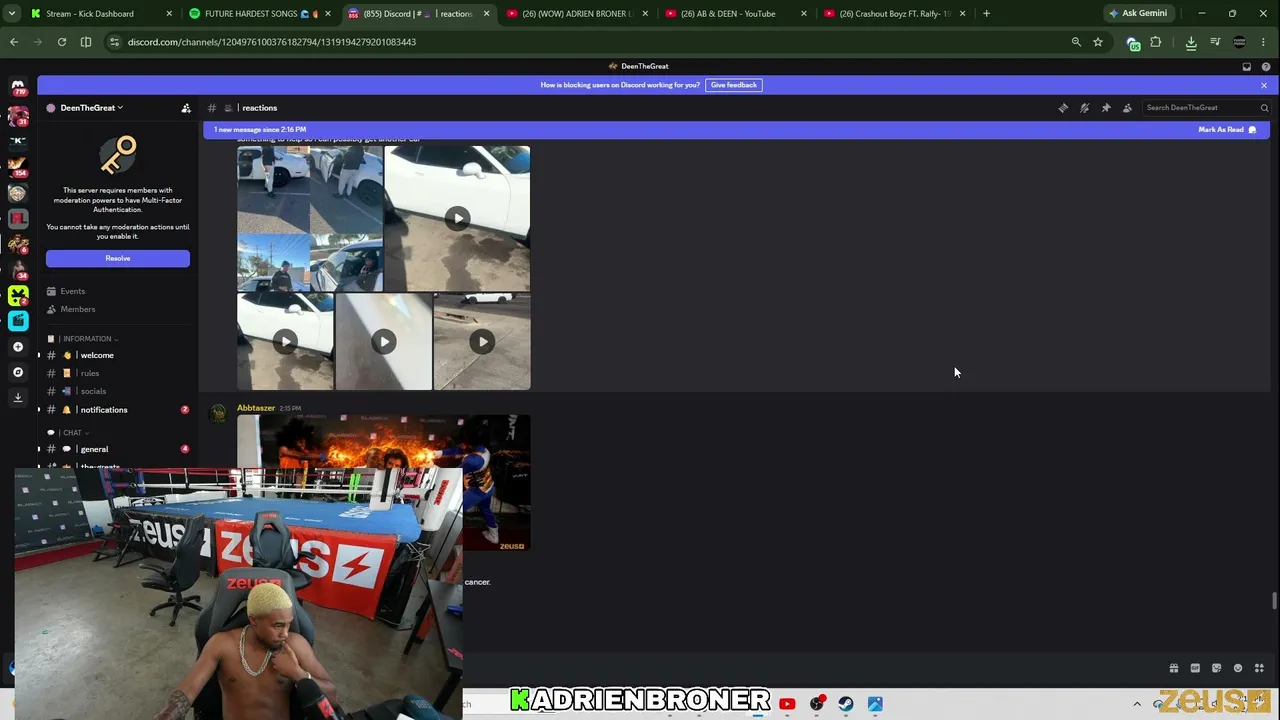
Task: Play the large white car video thumbnail
Action: click(x=457, y=218)
